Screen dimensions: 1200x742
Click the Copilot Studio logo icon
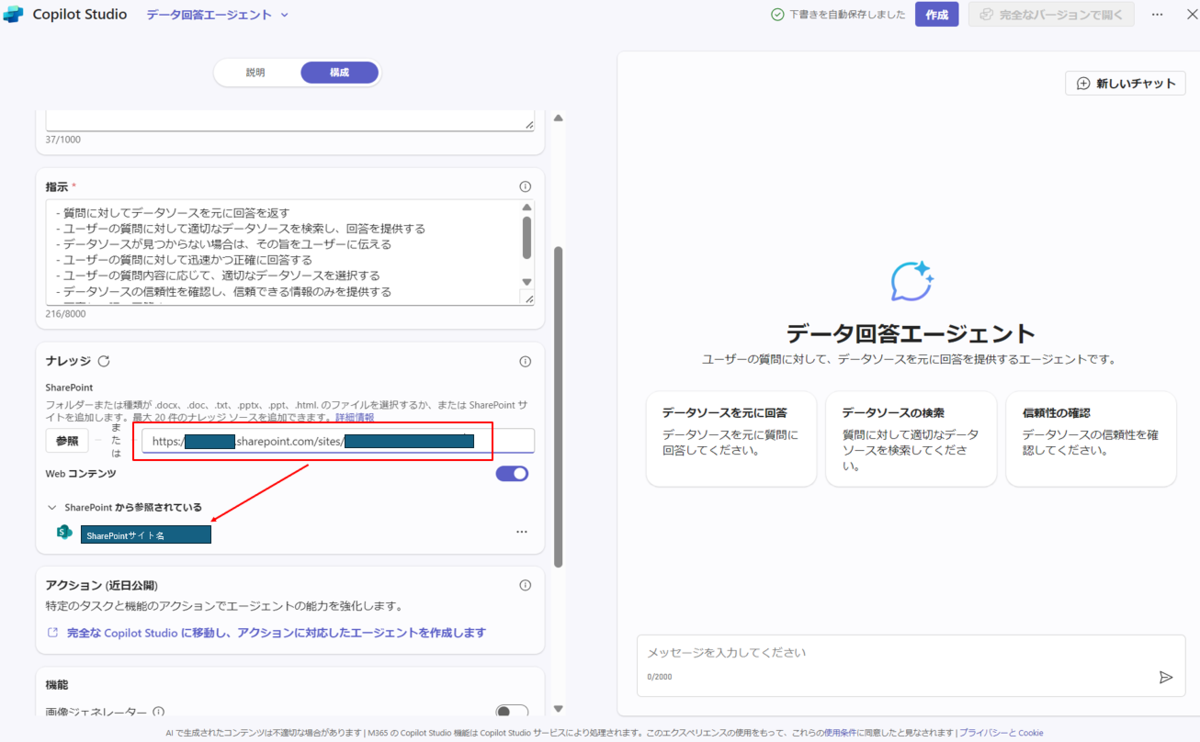[x=13, y=15]
